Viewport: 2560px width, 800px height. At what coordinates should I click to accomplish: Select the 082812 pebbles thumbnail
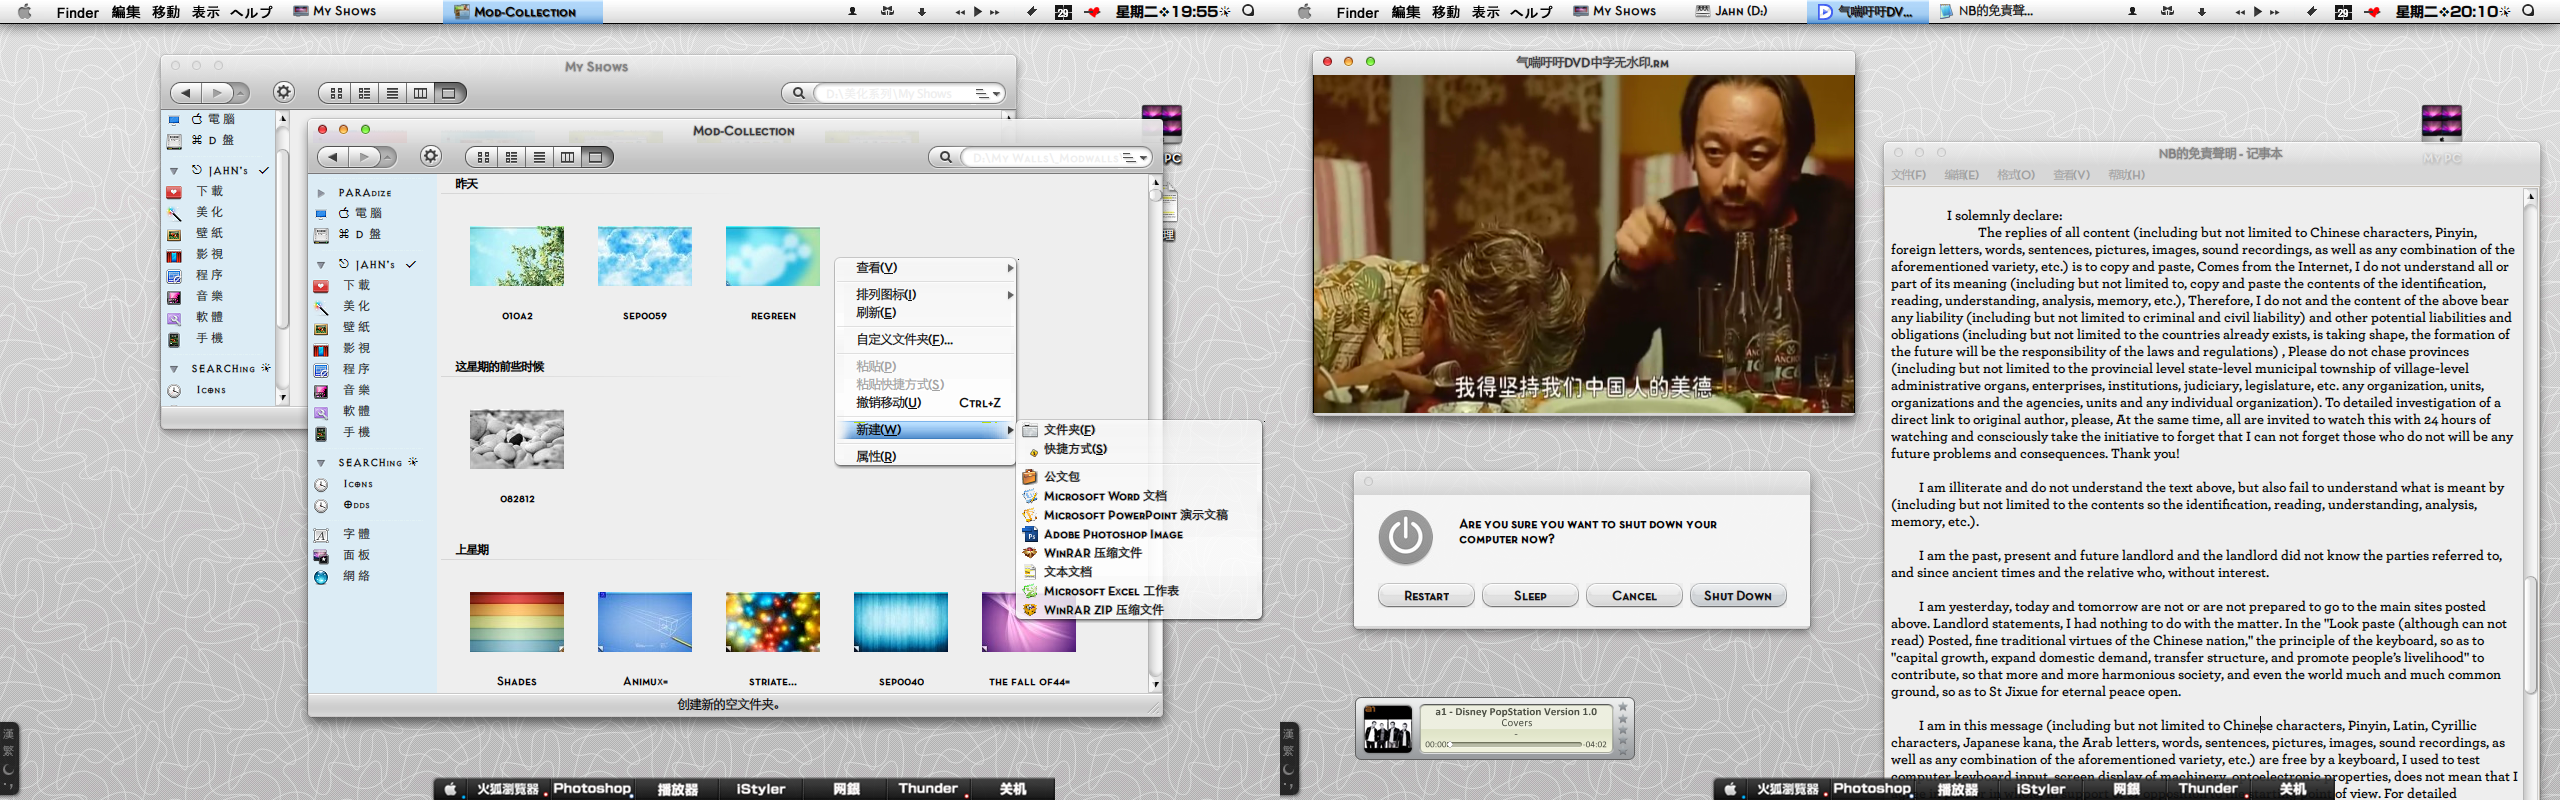[517, 439]
